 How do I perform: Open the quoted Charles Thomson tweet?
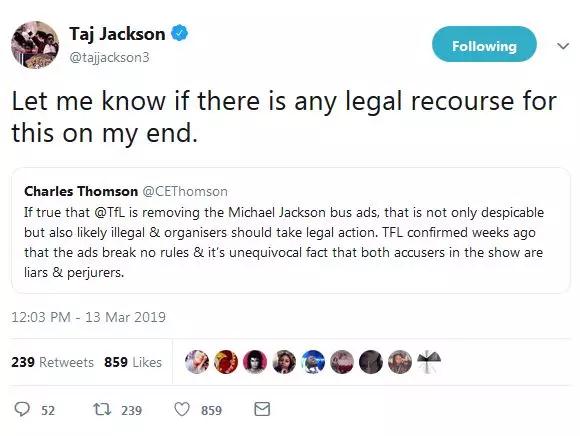click(291, 231)
